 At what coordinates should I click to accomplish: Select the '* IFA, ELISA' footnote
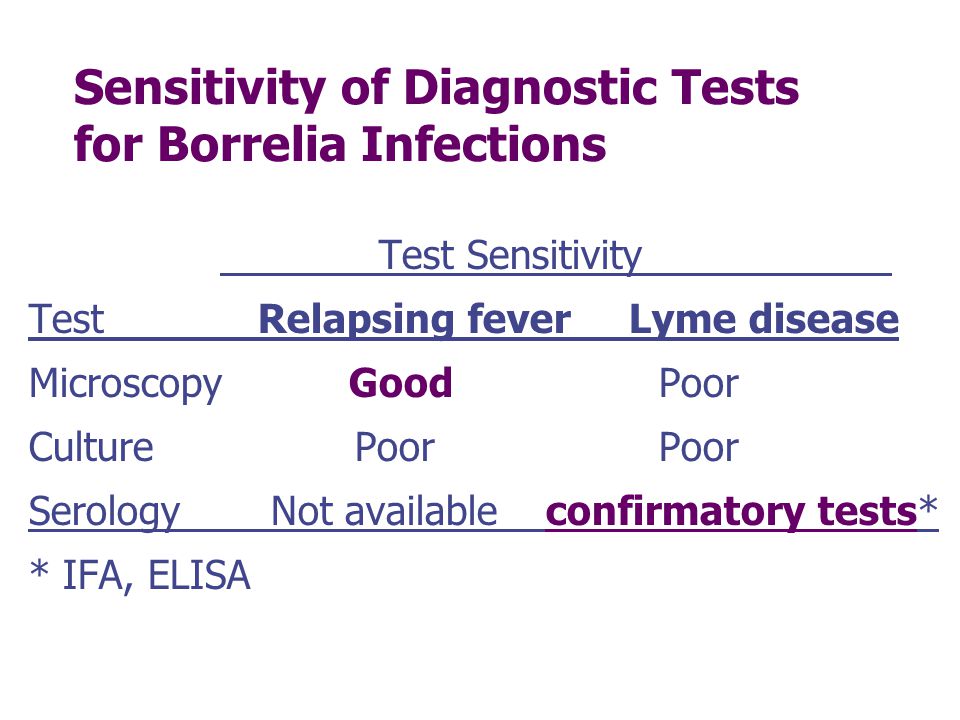point(140,576)
